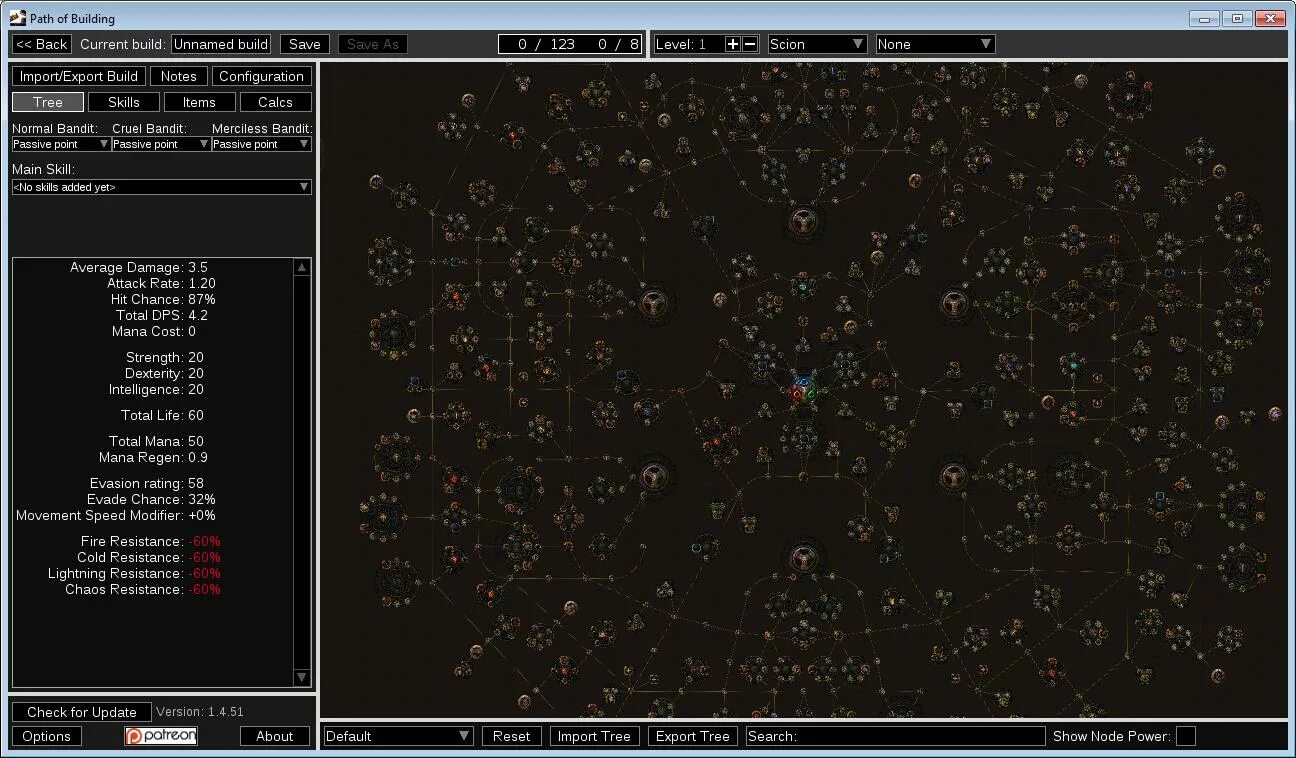
Task: Select the Templar class start node upper-left of center
Action: 653,302
